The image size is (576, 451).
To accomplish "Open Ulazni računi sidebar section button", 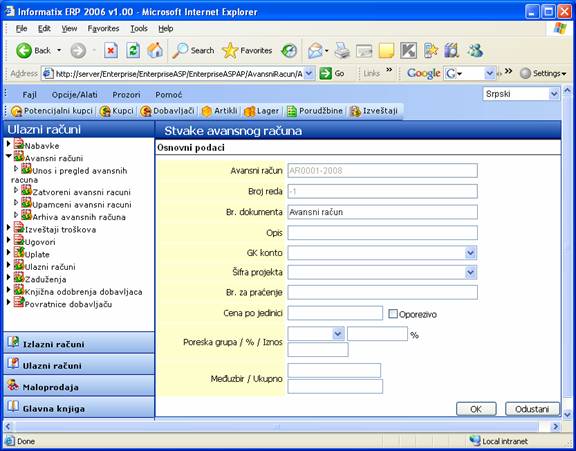I will pos(79,365).
